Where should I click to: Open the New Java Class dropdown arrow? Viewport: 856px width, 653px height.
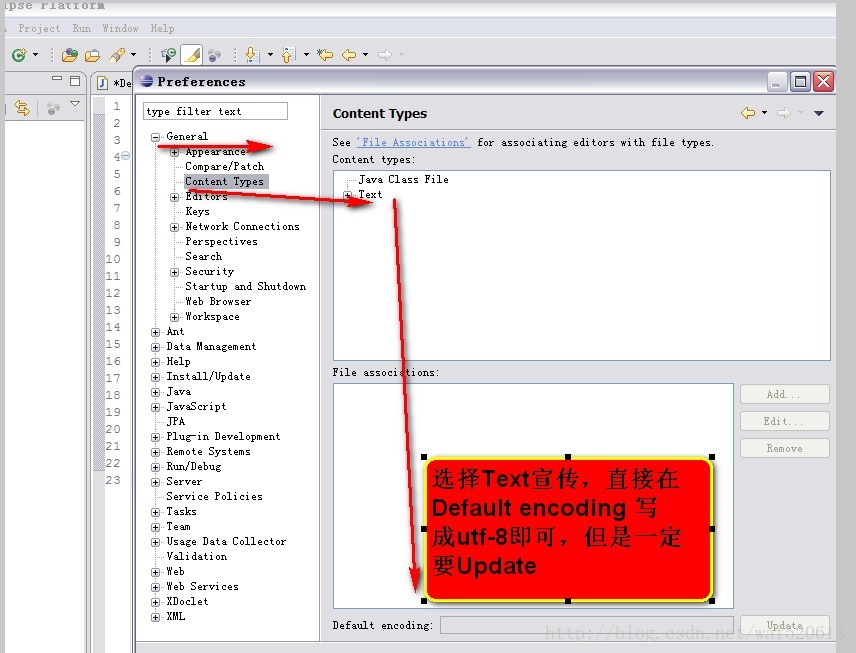point(35,55)
